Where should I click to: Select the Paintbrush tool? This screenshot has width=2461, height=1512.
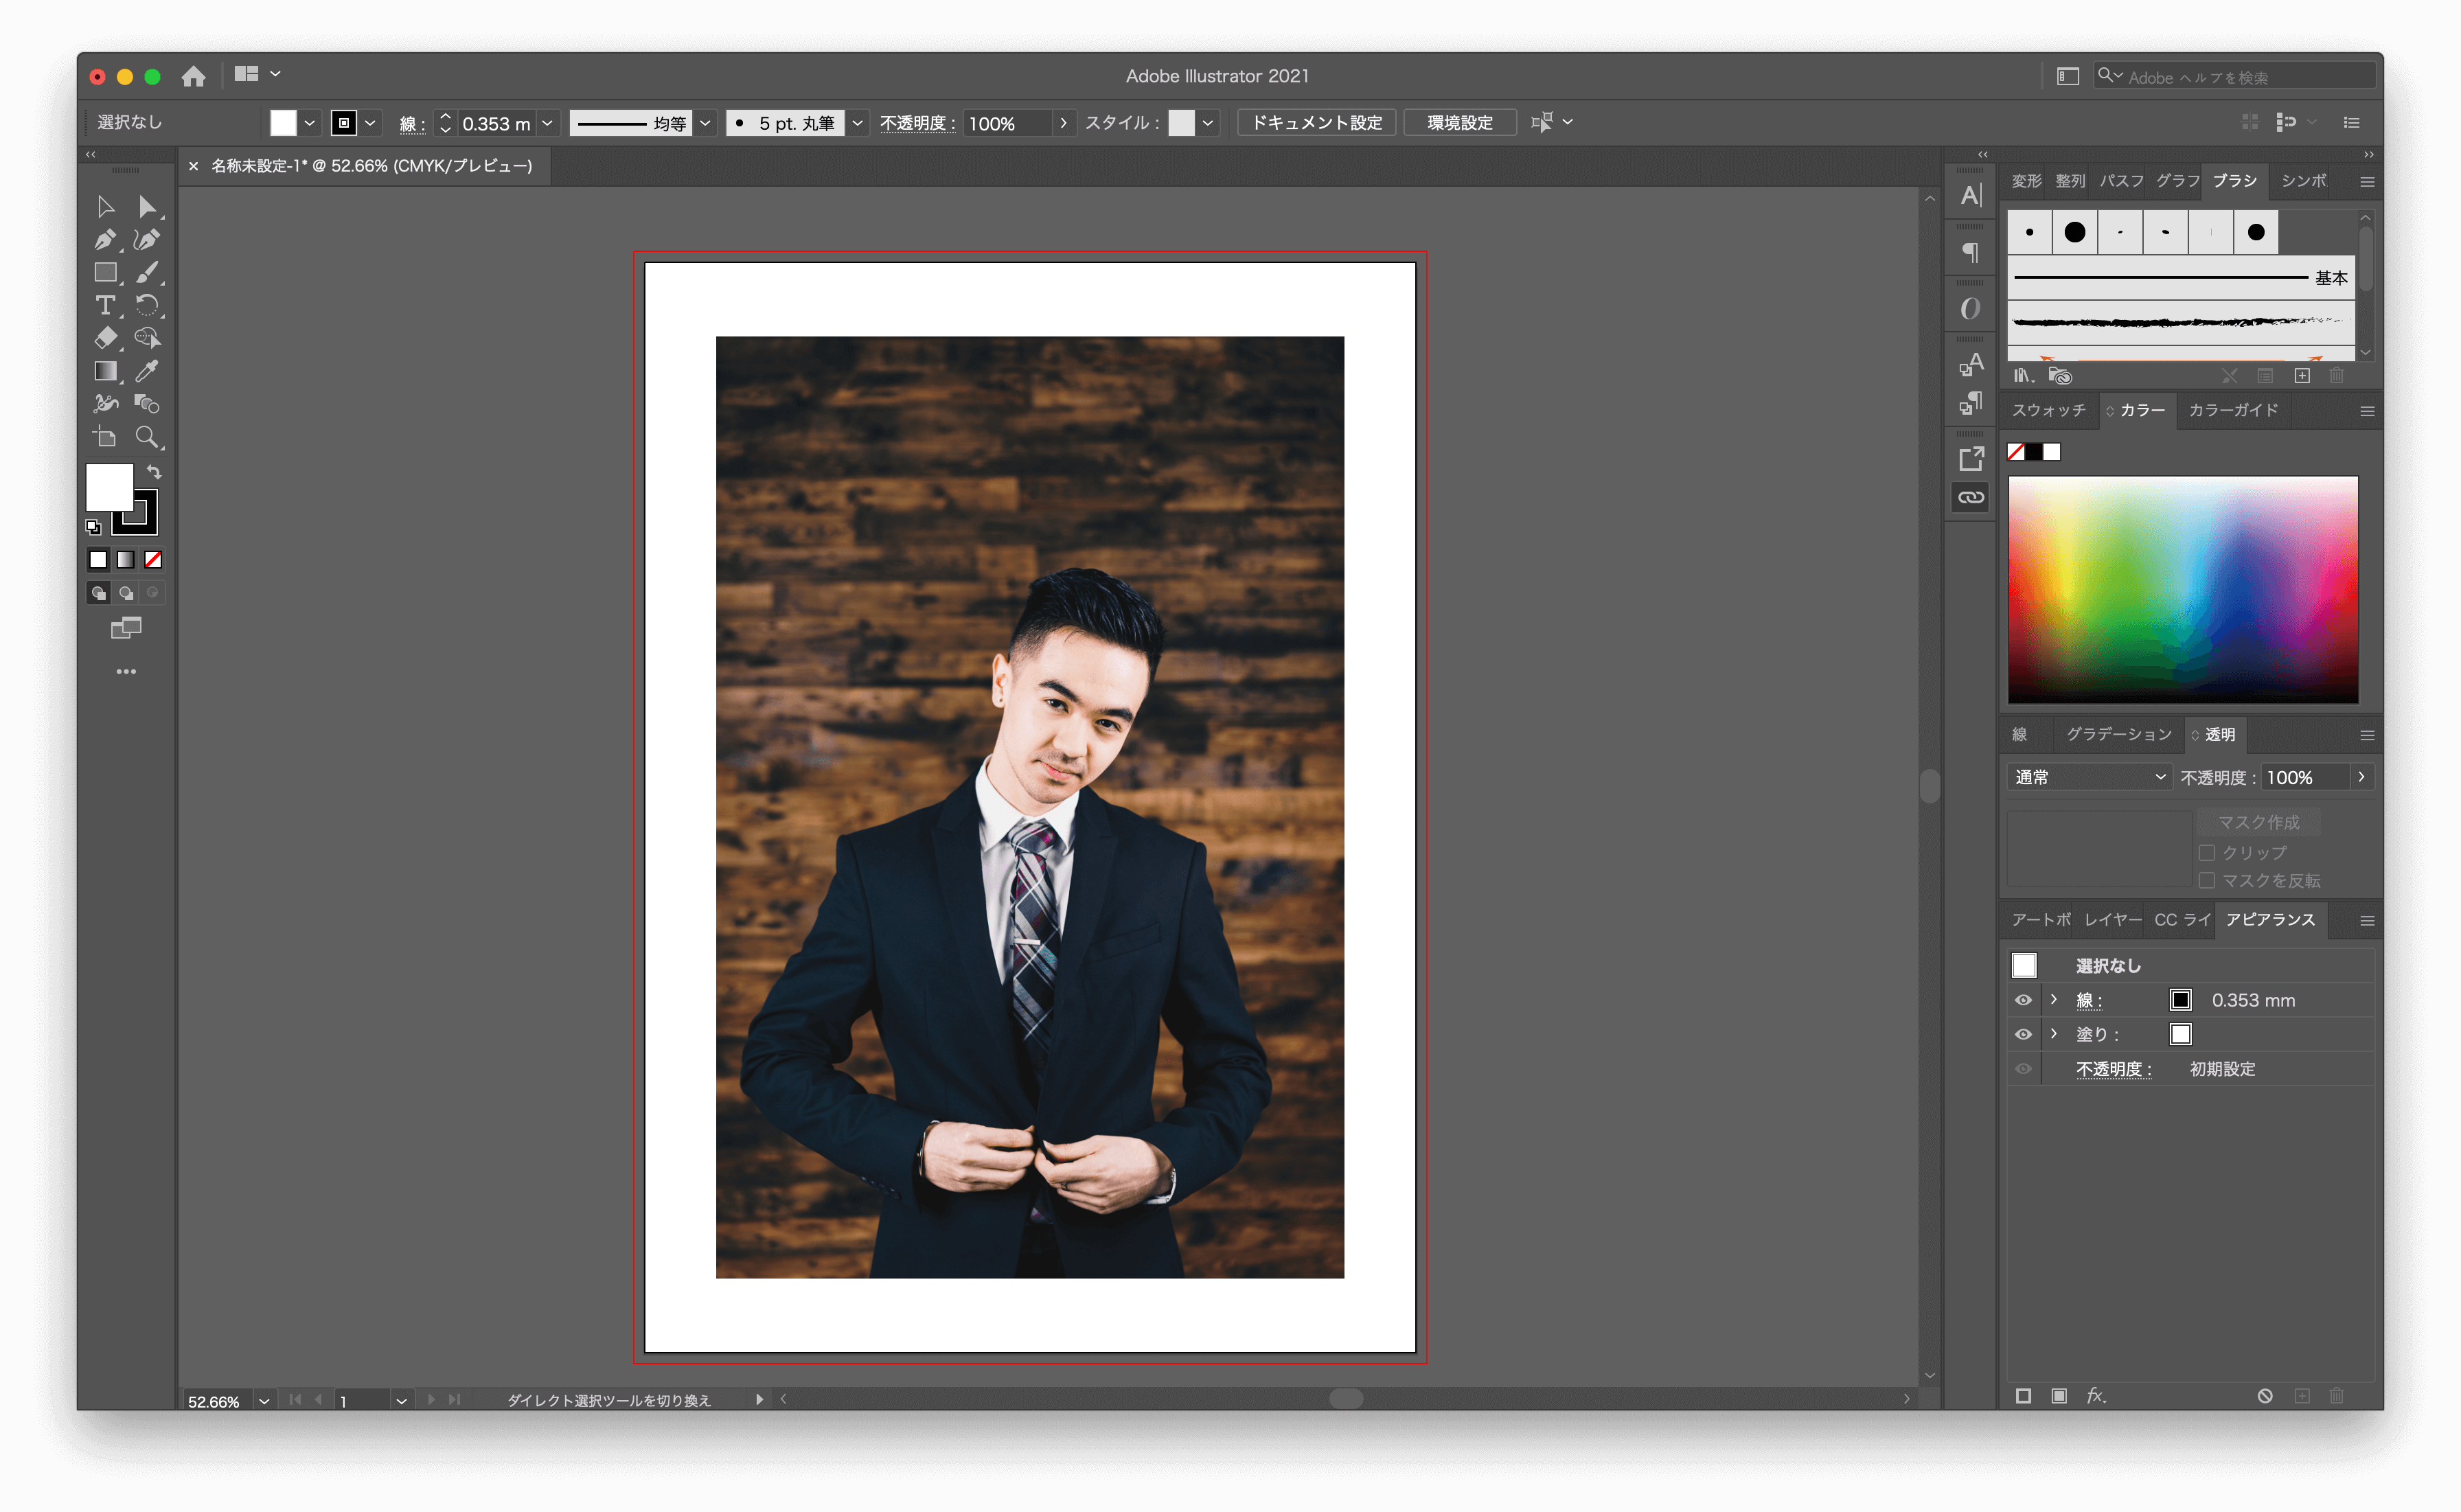(148, 273)
